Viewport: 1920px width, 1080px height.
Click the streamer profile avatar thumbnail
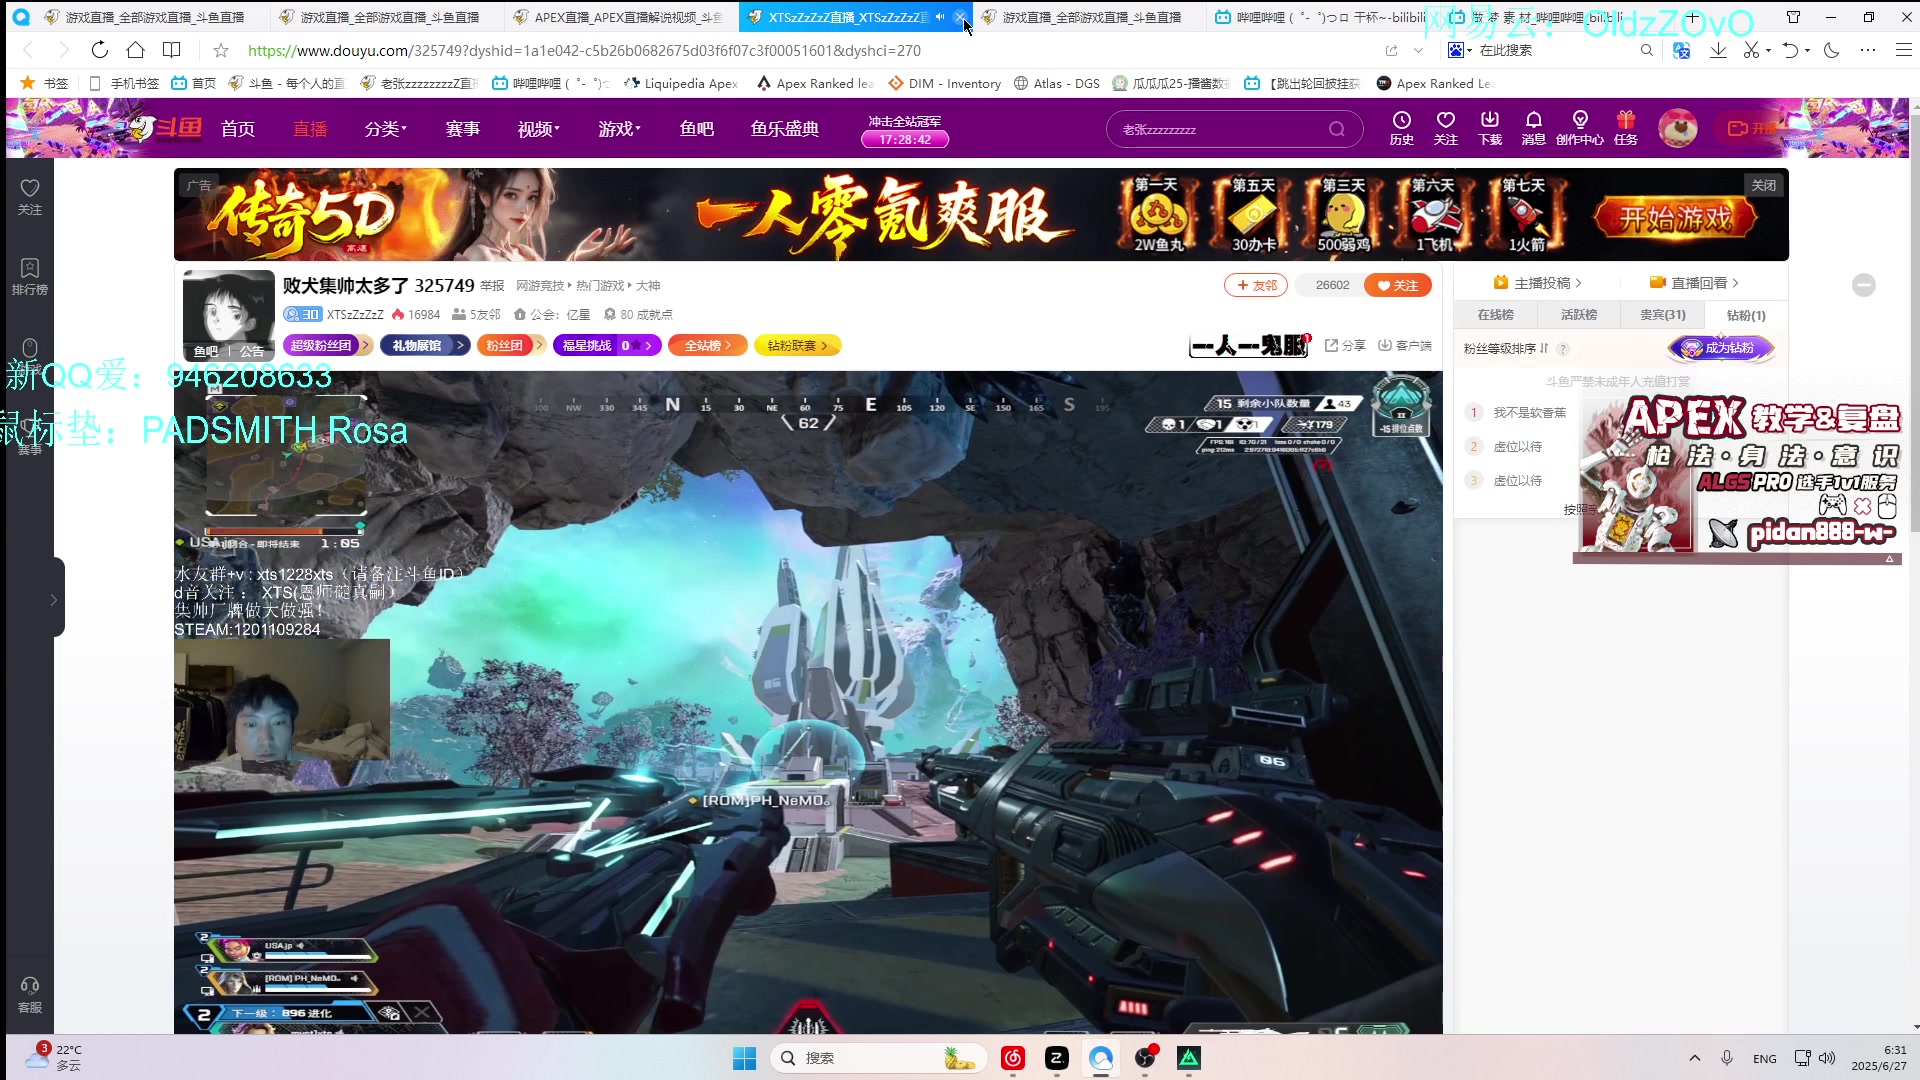pyautogui.click(x=228, y=315)
